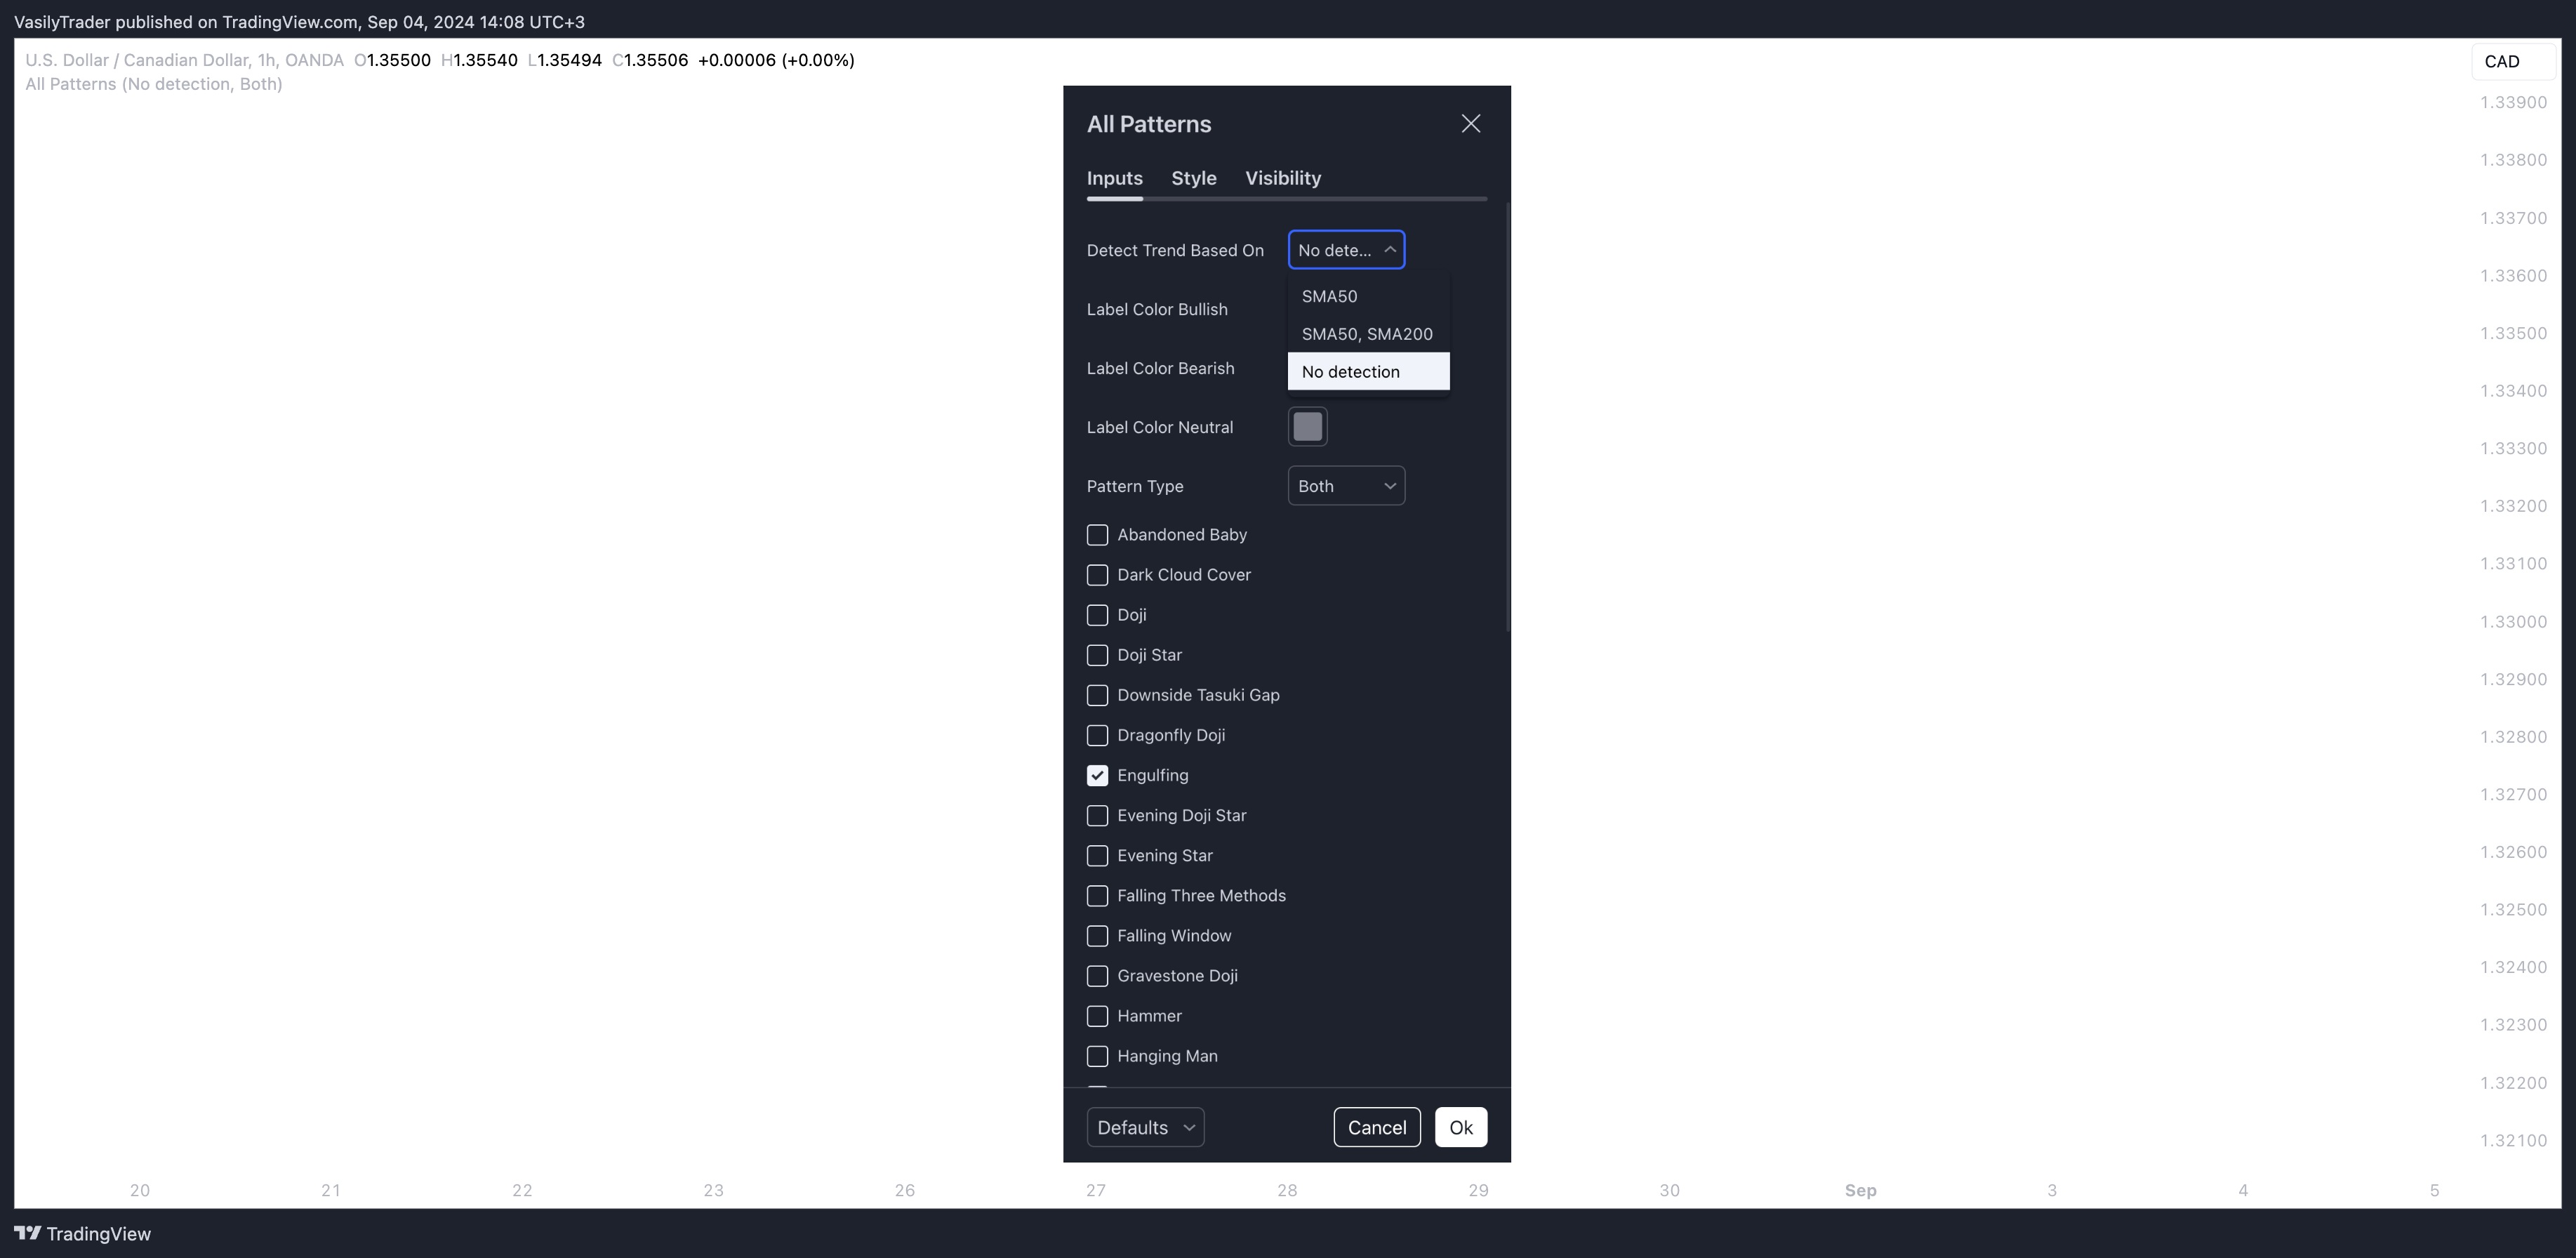Click the date label 27 on time axis
2576x1258 pixels.
click(x=1096, y=1190)
